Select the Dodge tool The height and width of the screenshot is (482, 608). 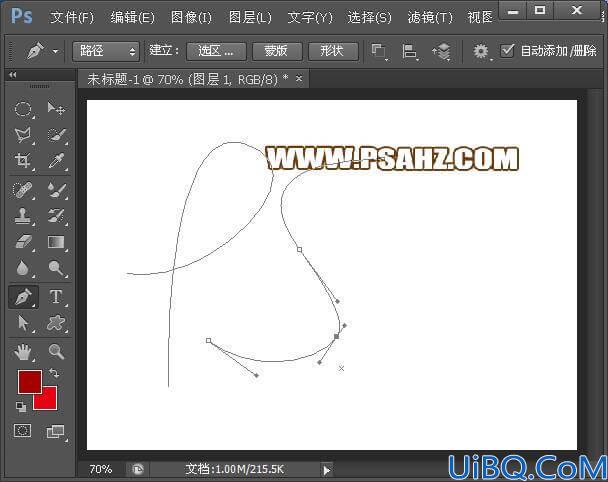pos(56,268)
